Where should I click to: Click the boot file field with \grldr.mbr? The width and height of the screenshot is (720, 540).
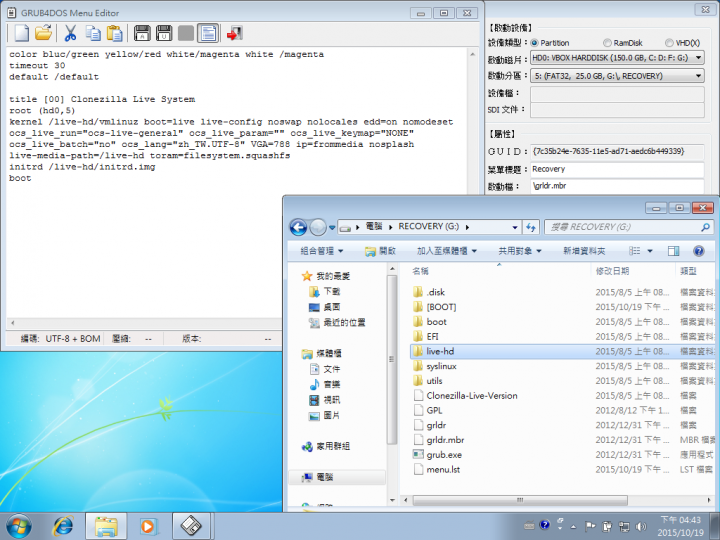(617, 186)
